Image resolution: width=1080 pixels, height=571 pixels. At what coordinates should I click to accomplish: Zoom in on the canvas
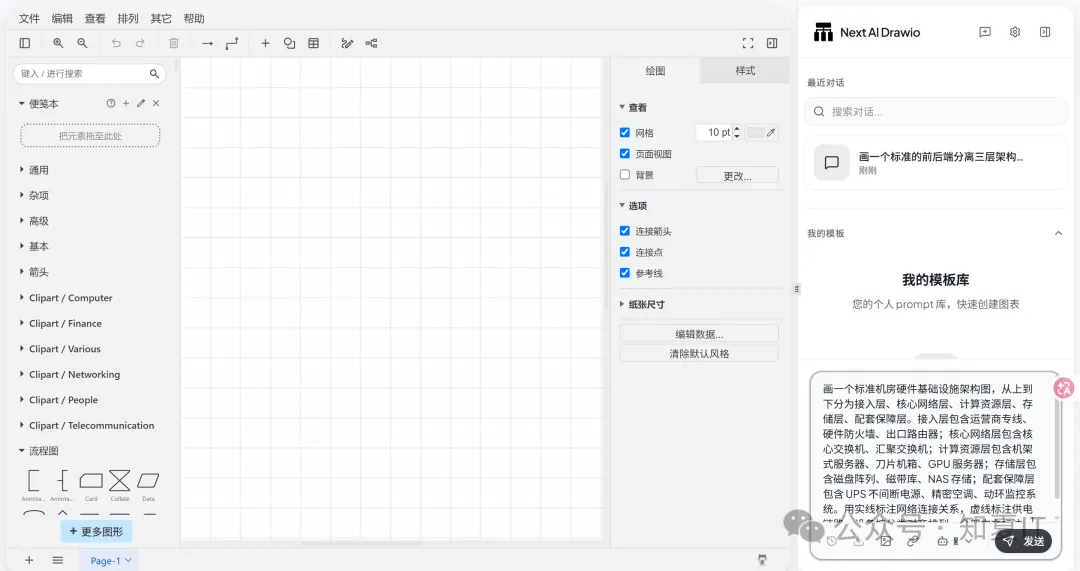pyautogui.click(x=59, y=43)
